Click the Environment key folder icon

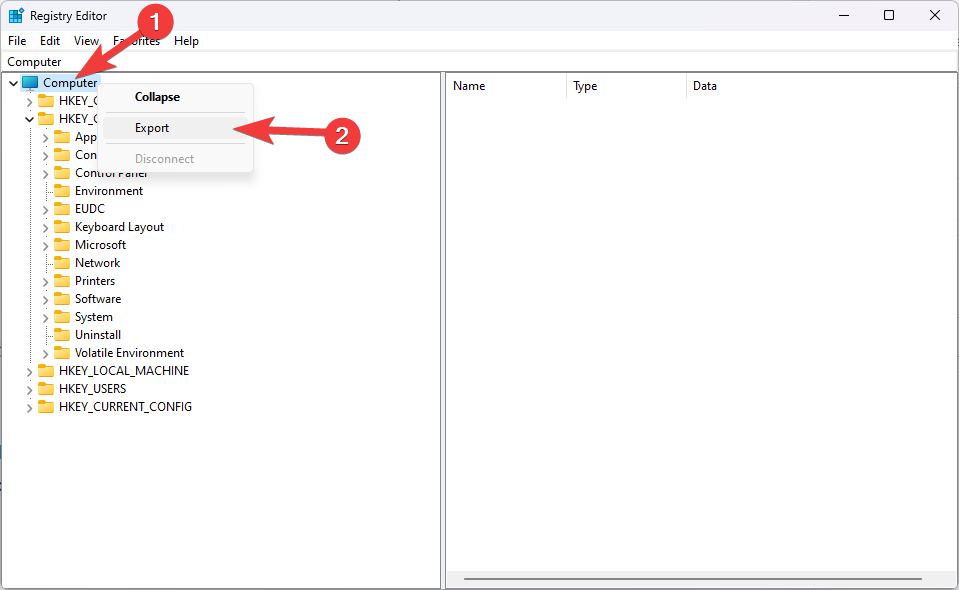tap(62, 191)
